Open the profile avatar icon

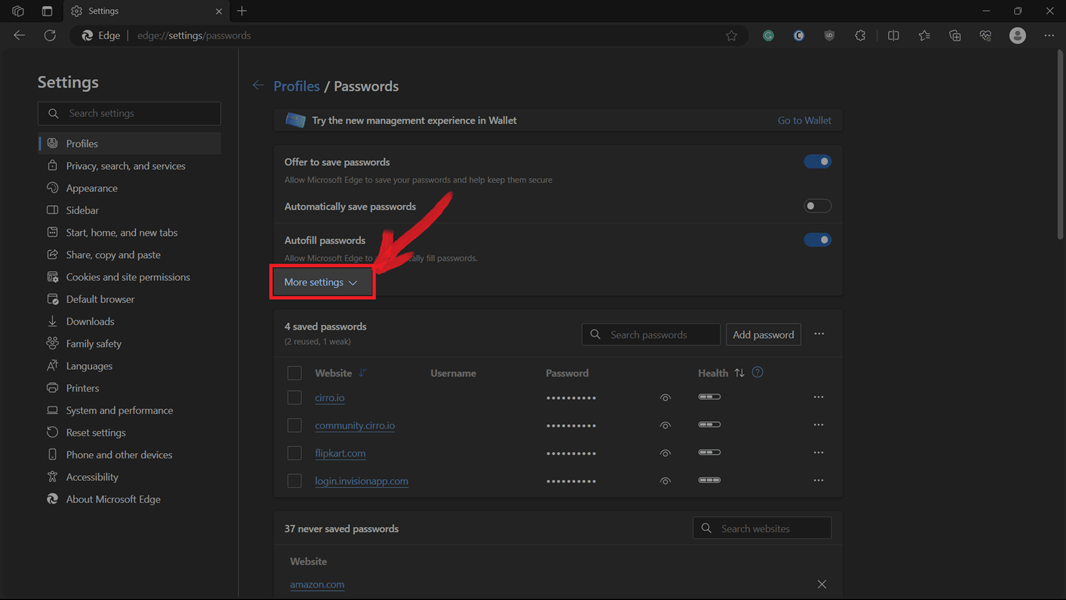click(1017, 36)
